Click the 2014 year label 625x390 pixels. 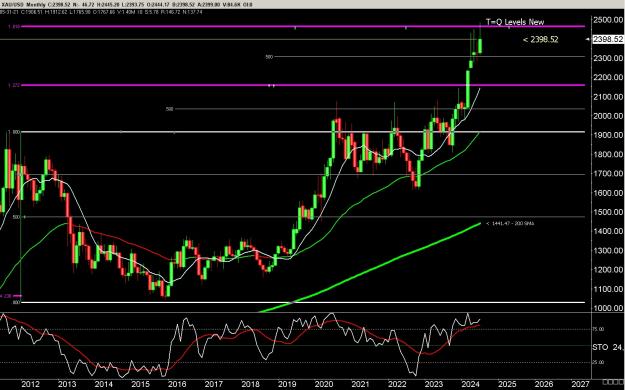pos(104,384)
